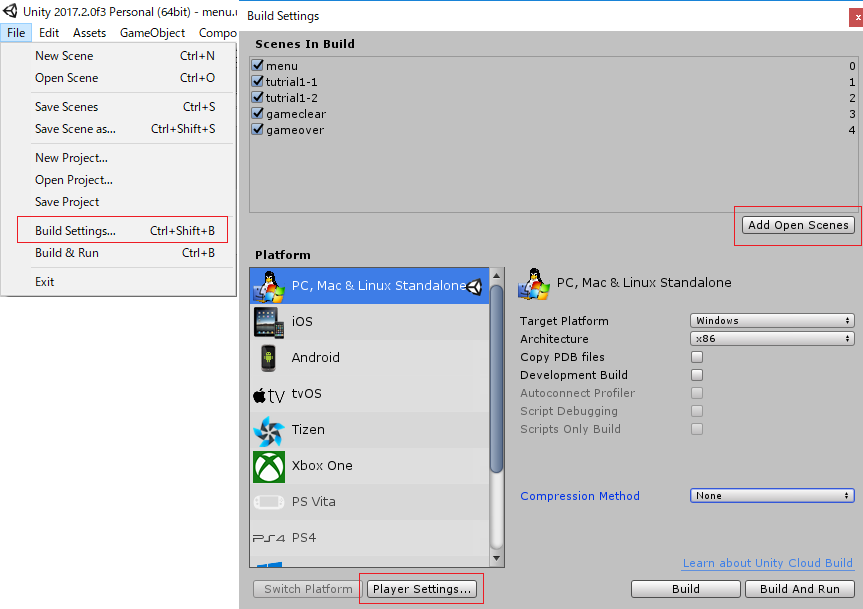
Task: Click the Android phone icon in platform list
Action: point(268,358)
